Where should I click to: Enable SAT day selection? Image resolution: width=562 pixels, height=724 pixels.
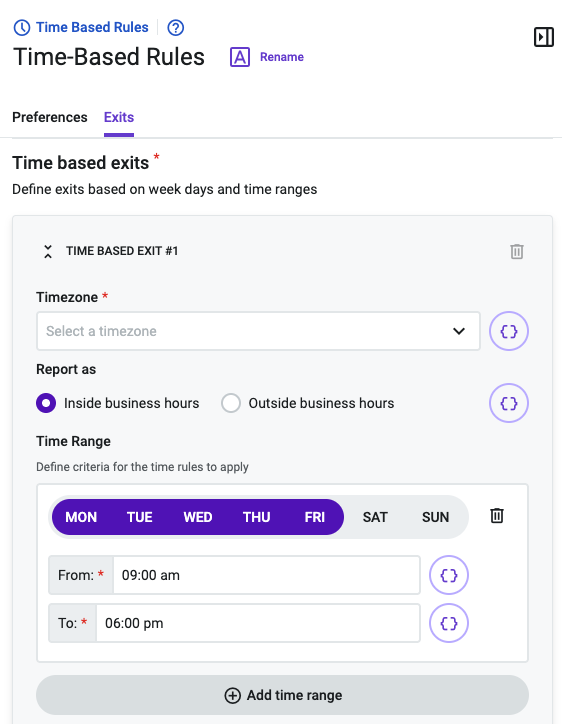375,517
